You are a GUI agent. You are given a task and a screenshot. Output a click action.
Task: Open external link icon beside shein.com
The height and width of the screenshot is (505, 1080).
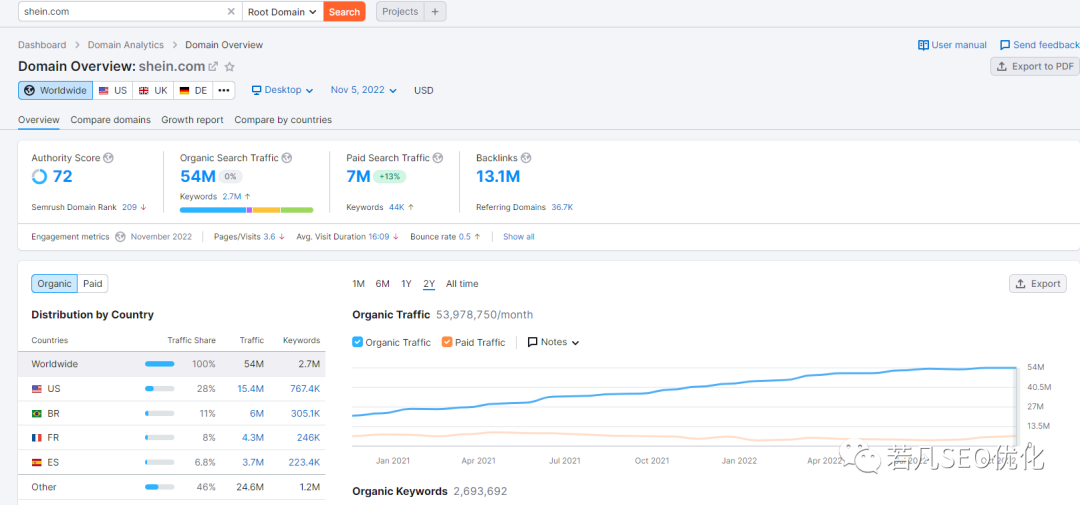(213, 67)
